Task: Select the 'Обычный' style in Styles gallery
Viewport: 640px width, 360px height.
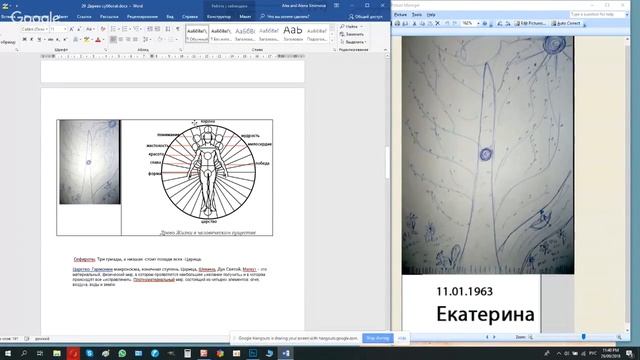Action: tap(197, 33)
